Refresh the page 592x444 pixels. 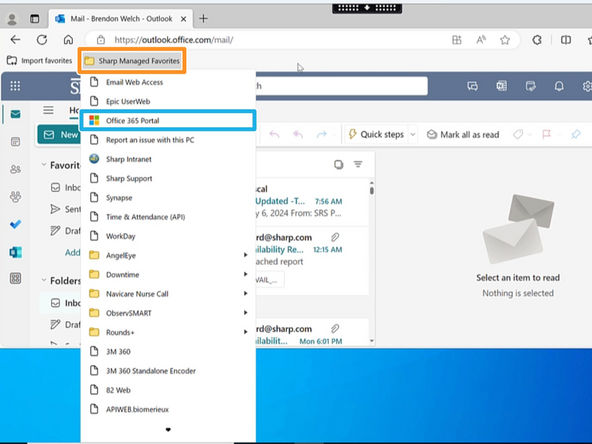click(42, 40)
